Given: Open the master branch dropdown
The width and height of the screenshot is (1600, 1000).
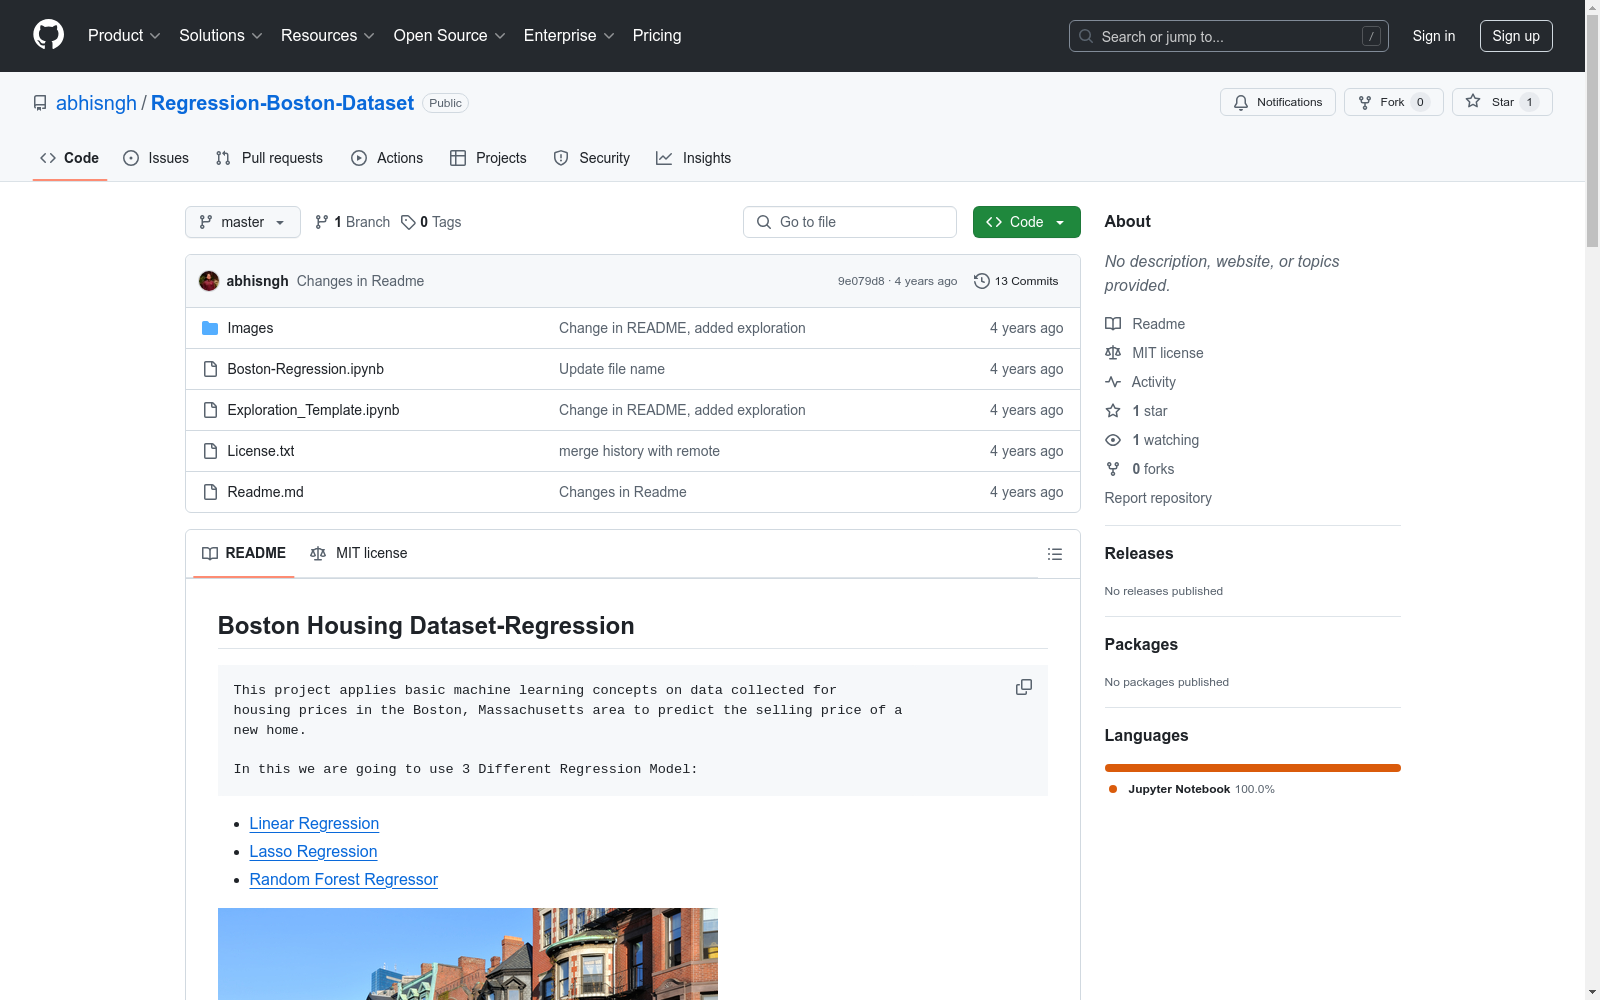Looking at the screenshot, I should click(x=243, y=222).
